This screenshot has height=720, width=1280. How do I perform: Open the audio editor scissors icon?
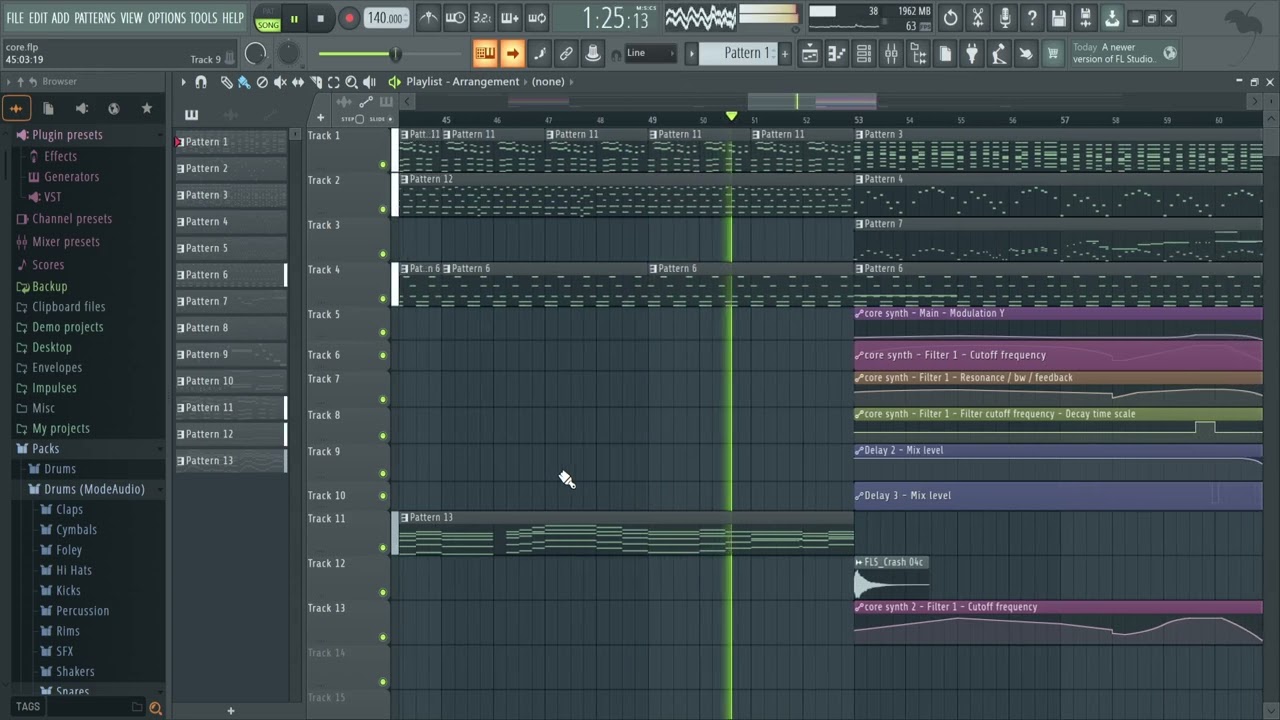[x=977, y=18]
